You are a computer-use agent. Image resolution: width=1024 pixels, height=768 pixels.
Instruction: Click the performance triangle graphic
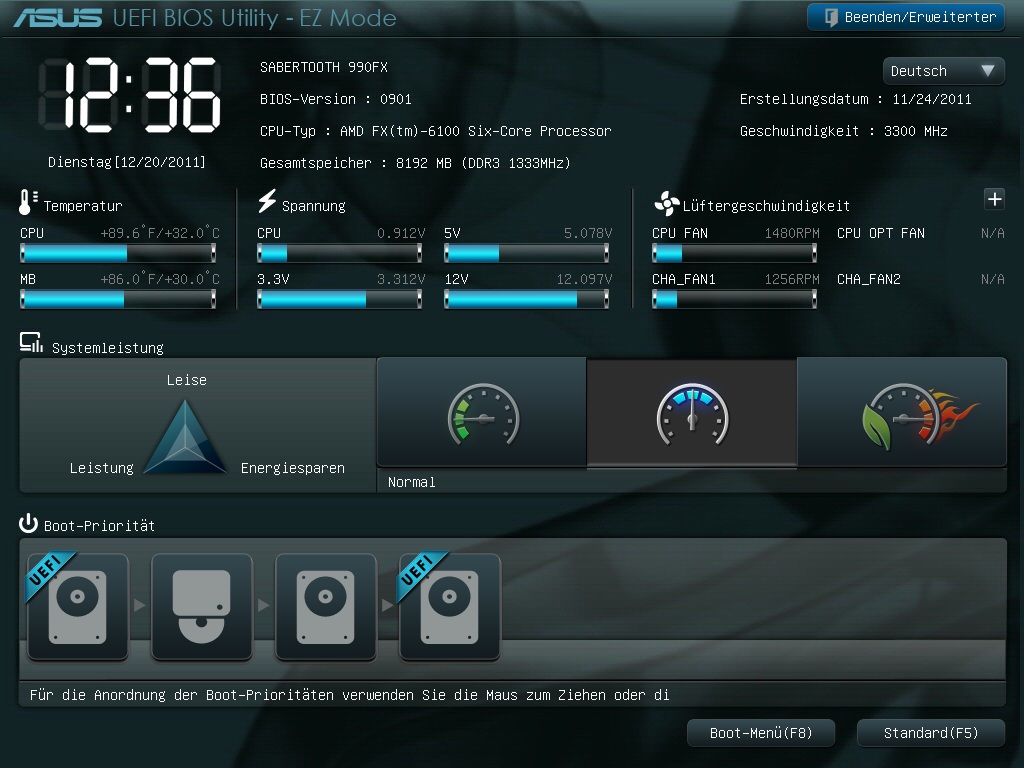[x=185, y=436]
